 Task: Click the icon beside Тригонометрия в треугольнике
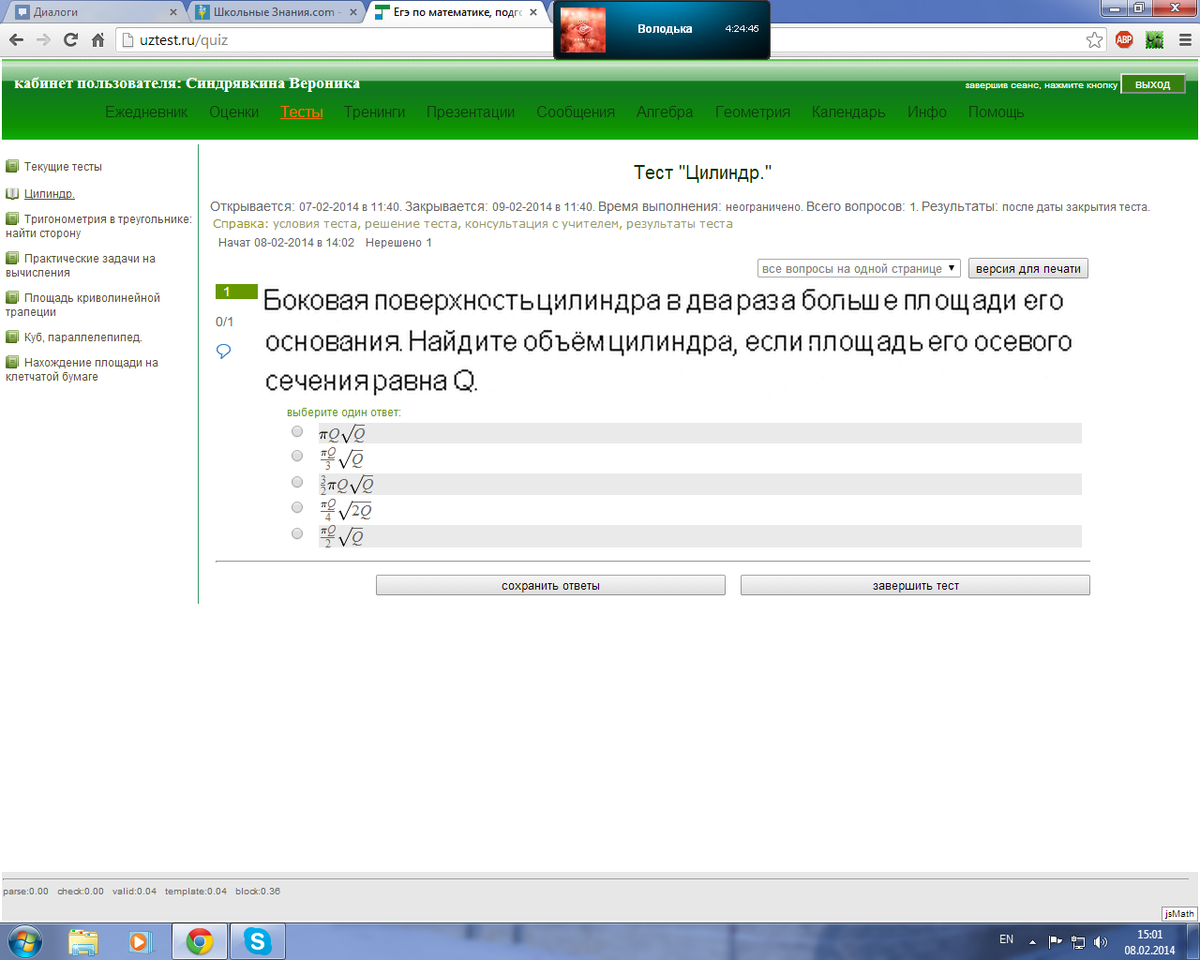(12, 218)
